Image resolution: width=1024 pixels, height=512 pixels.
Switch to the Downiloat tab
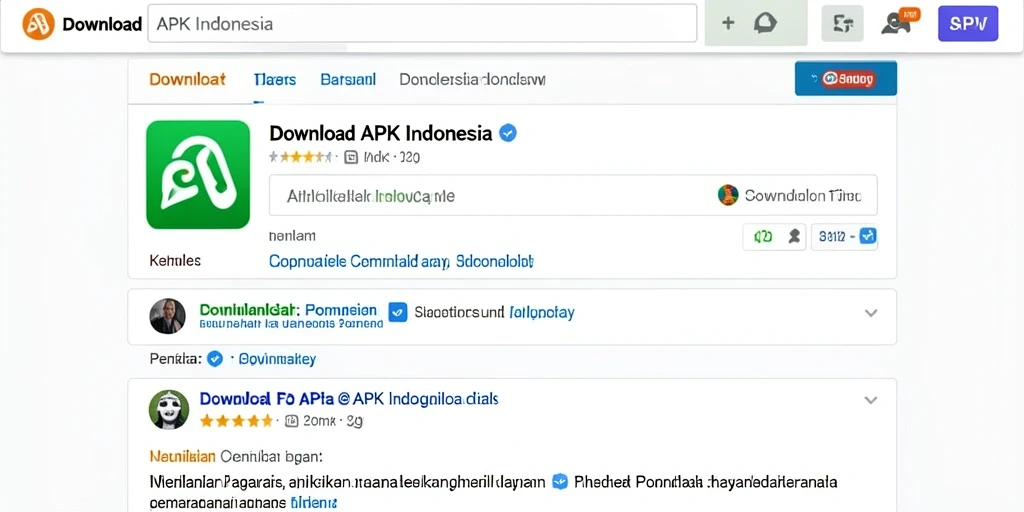point(187,80)
